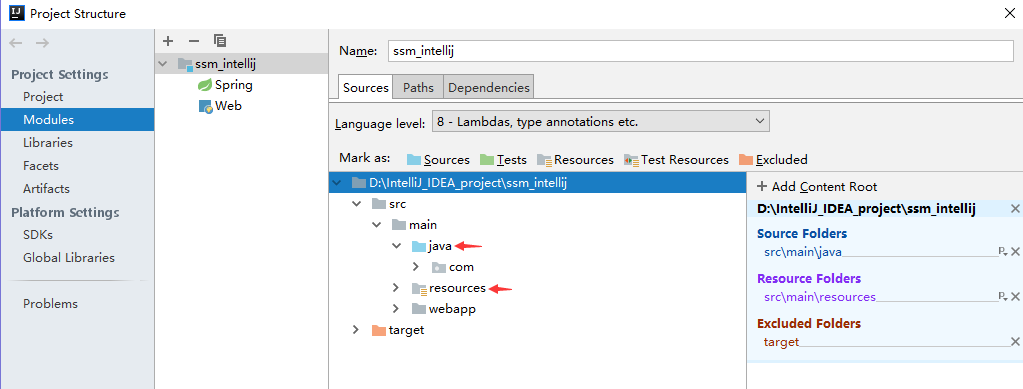Edit properties of src\main\resources folder
The height and width of the screenshot is (389, 1023).
(x=1003, y=296)
